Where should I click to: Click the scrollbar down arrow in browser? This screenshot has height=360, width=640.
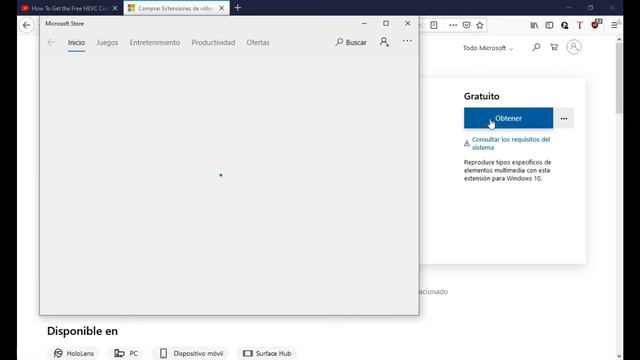(x=619, y=356)
